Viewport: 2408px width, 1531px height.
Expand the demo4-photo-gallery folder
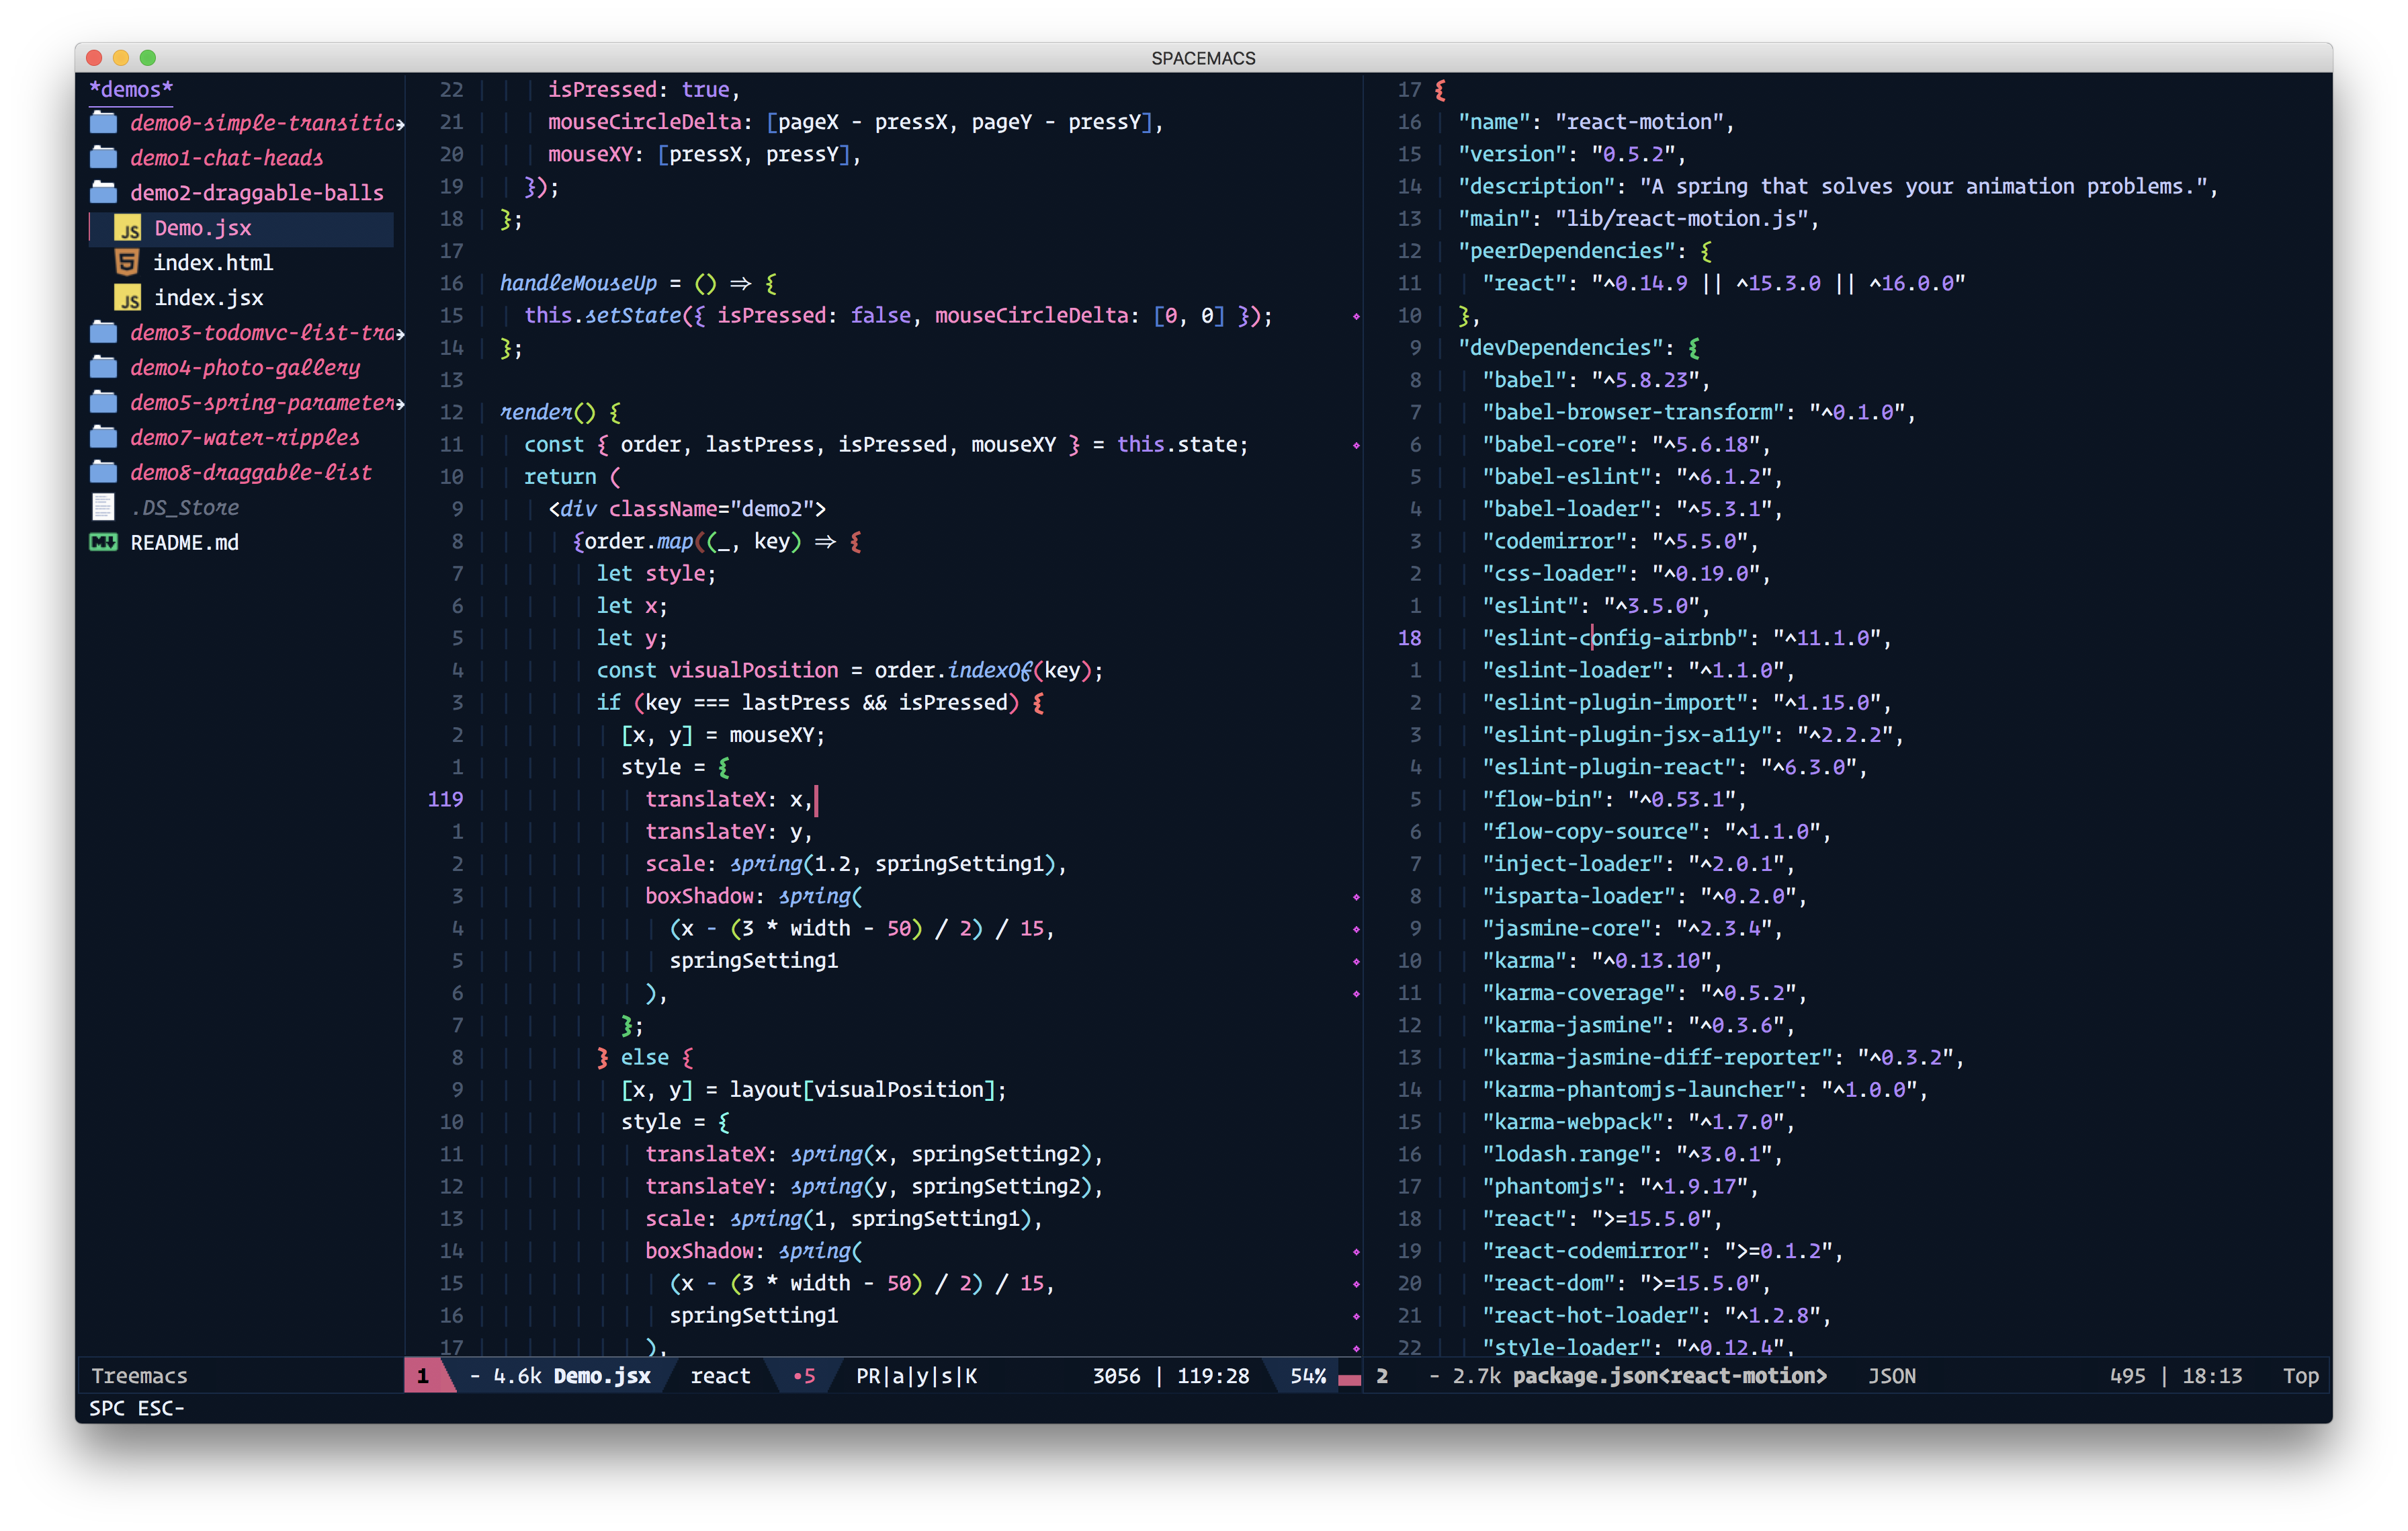245,368
